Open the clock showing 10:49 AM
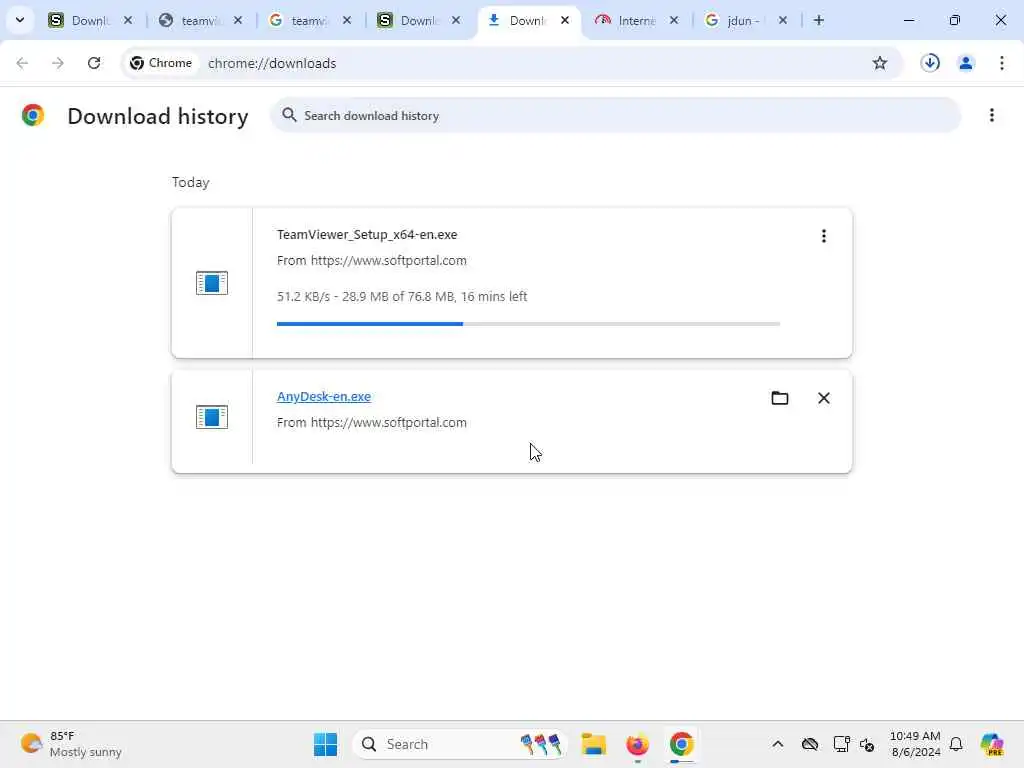The height and width of the screenshot is (768, 1024). (915, 744)
